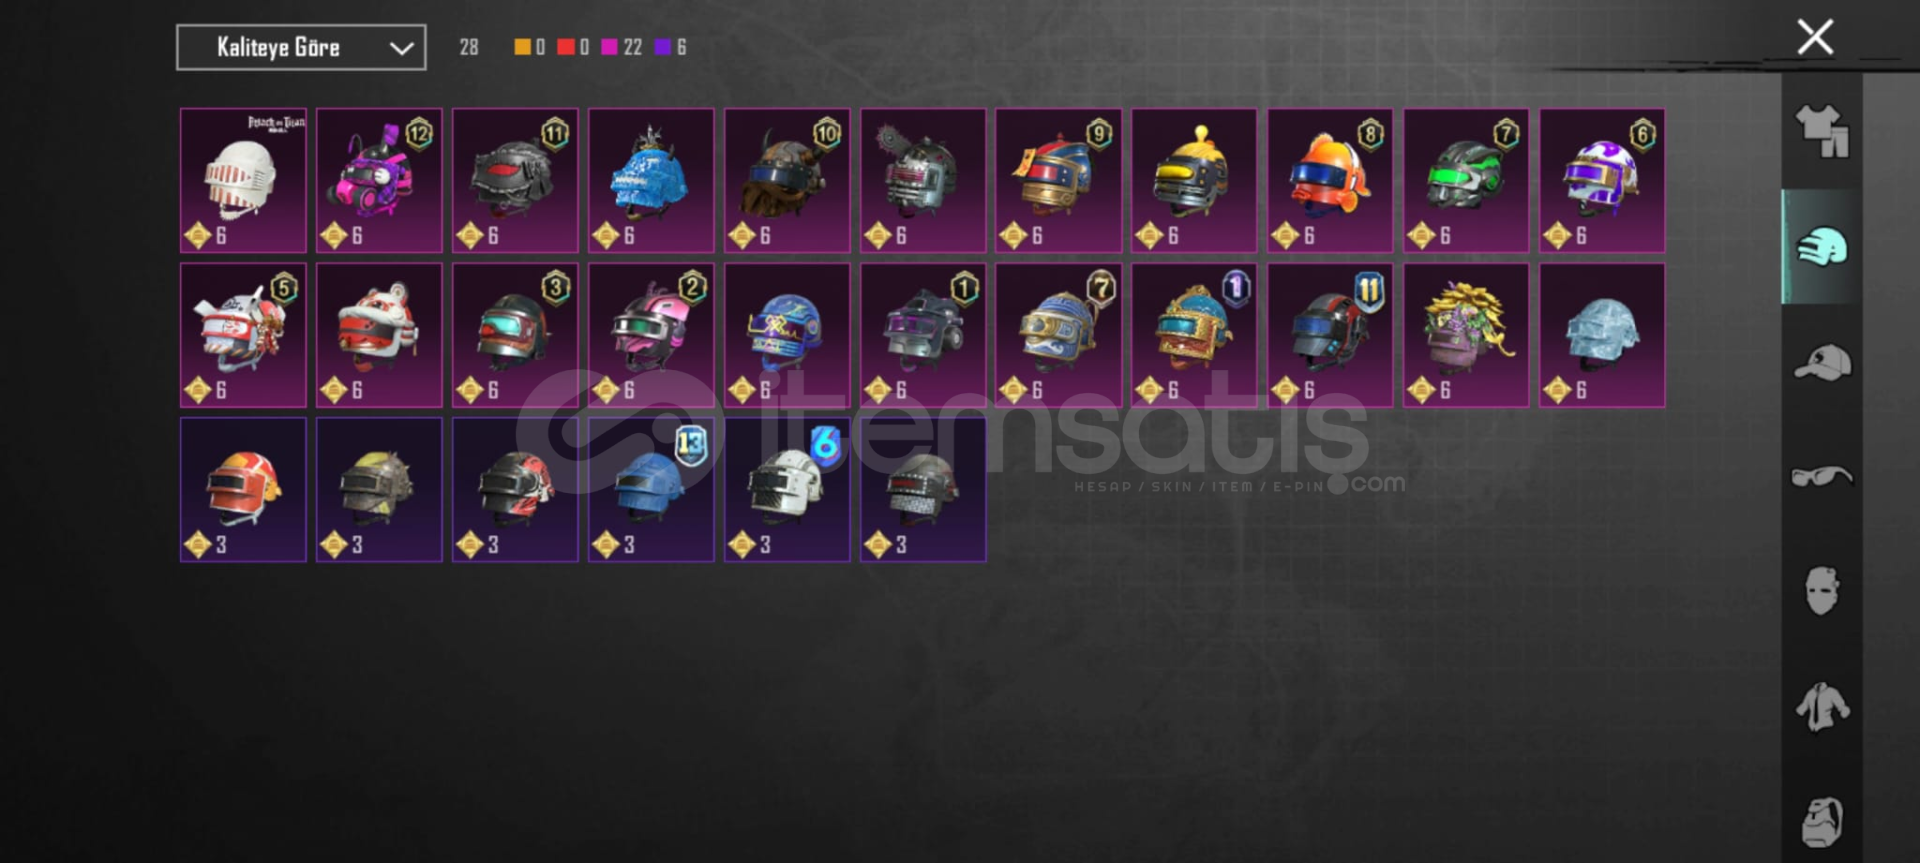Select the pink bunny helmet level 12

pyautogui.click(x=379, y=180)
